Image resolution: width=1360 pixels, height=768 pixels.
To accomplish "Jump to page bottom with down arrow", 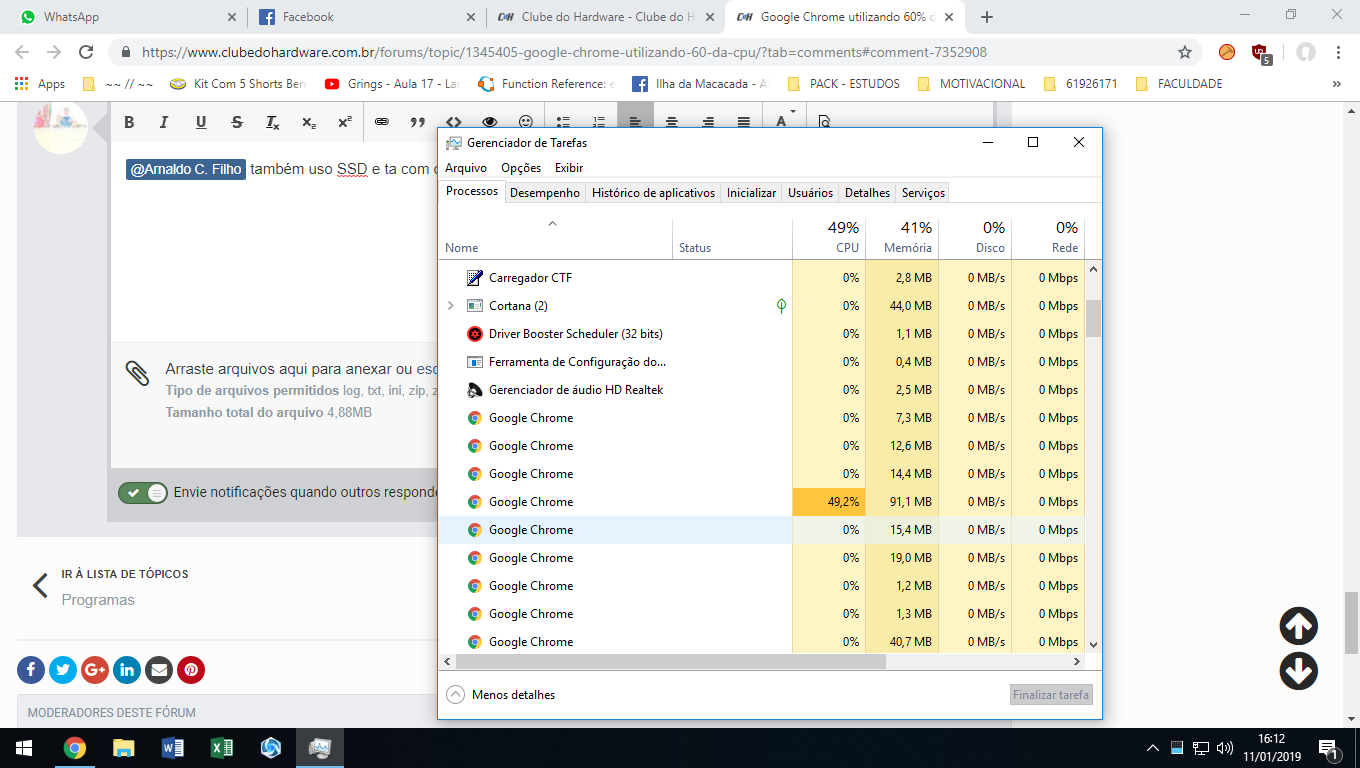I will click(x=1298, y=671).
